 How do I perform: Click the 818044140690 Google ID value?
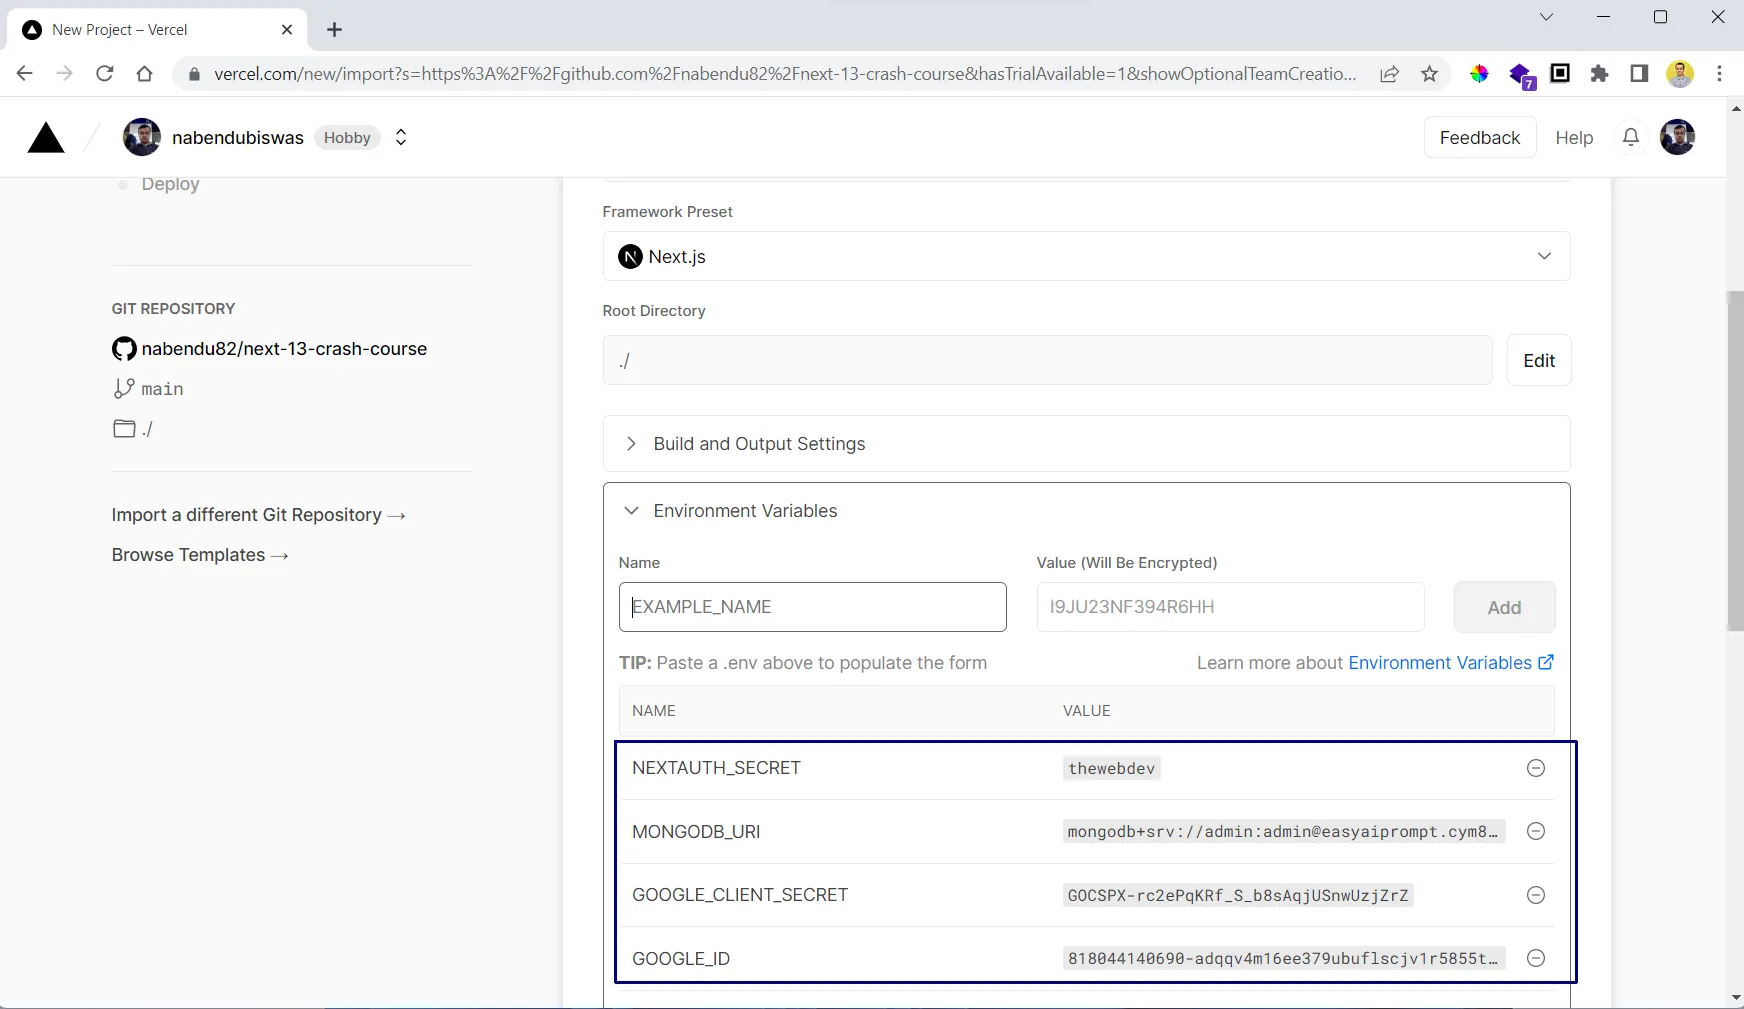point(1283,958)
